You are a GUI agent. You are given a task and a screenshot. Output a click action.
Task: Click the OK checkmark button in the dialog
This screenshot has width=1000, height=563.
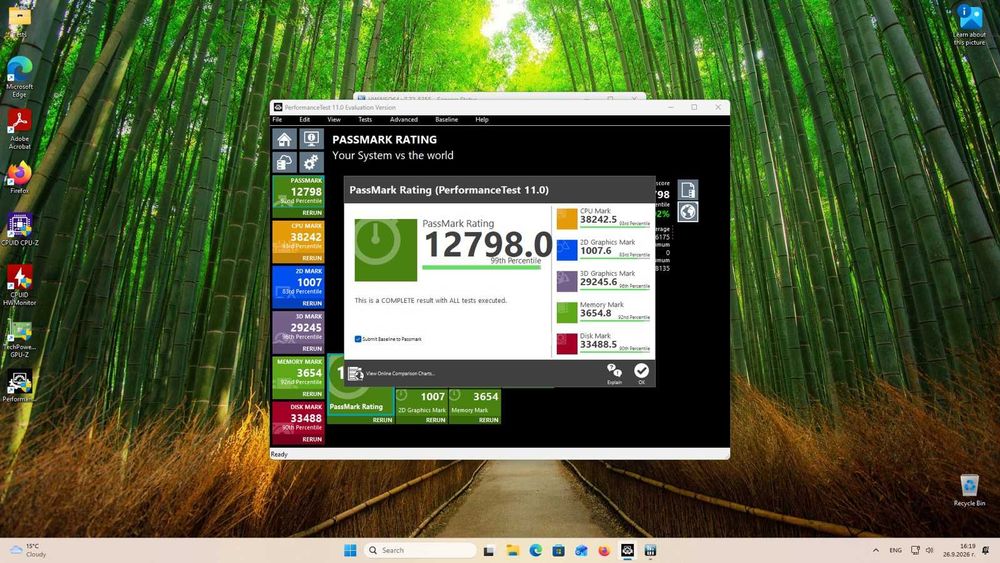tap(641, 373)
